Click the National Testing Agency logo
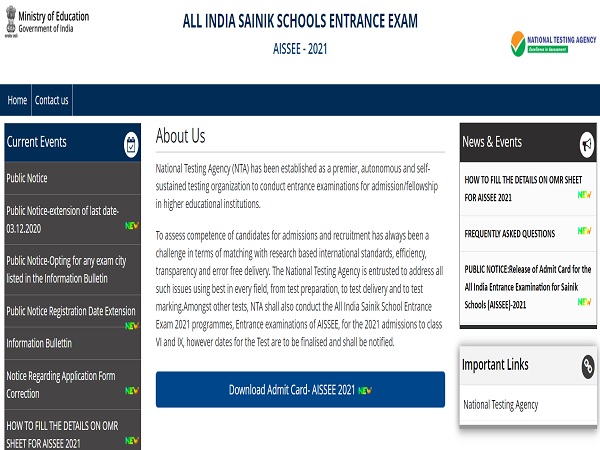This screenshot has height=450, width=600. pos(551,43)
